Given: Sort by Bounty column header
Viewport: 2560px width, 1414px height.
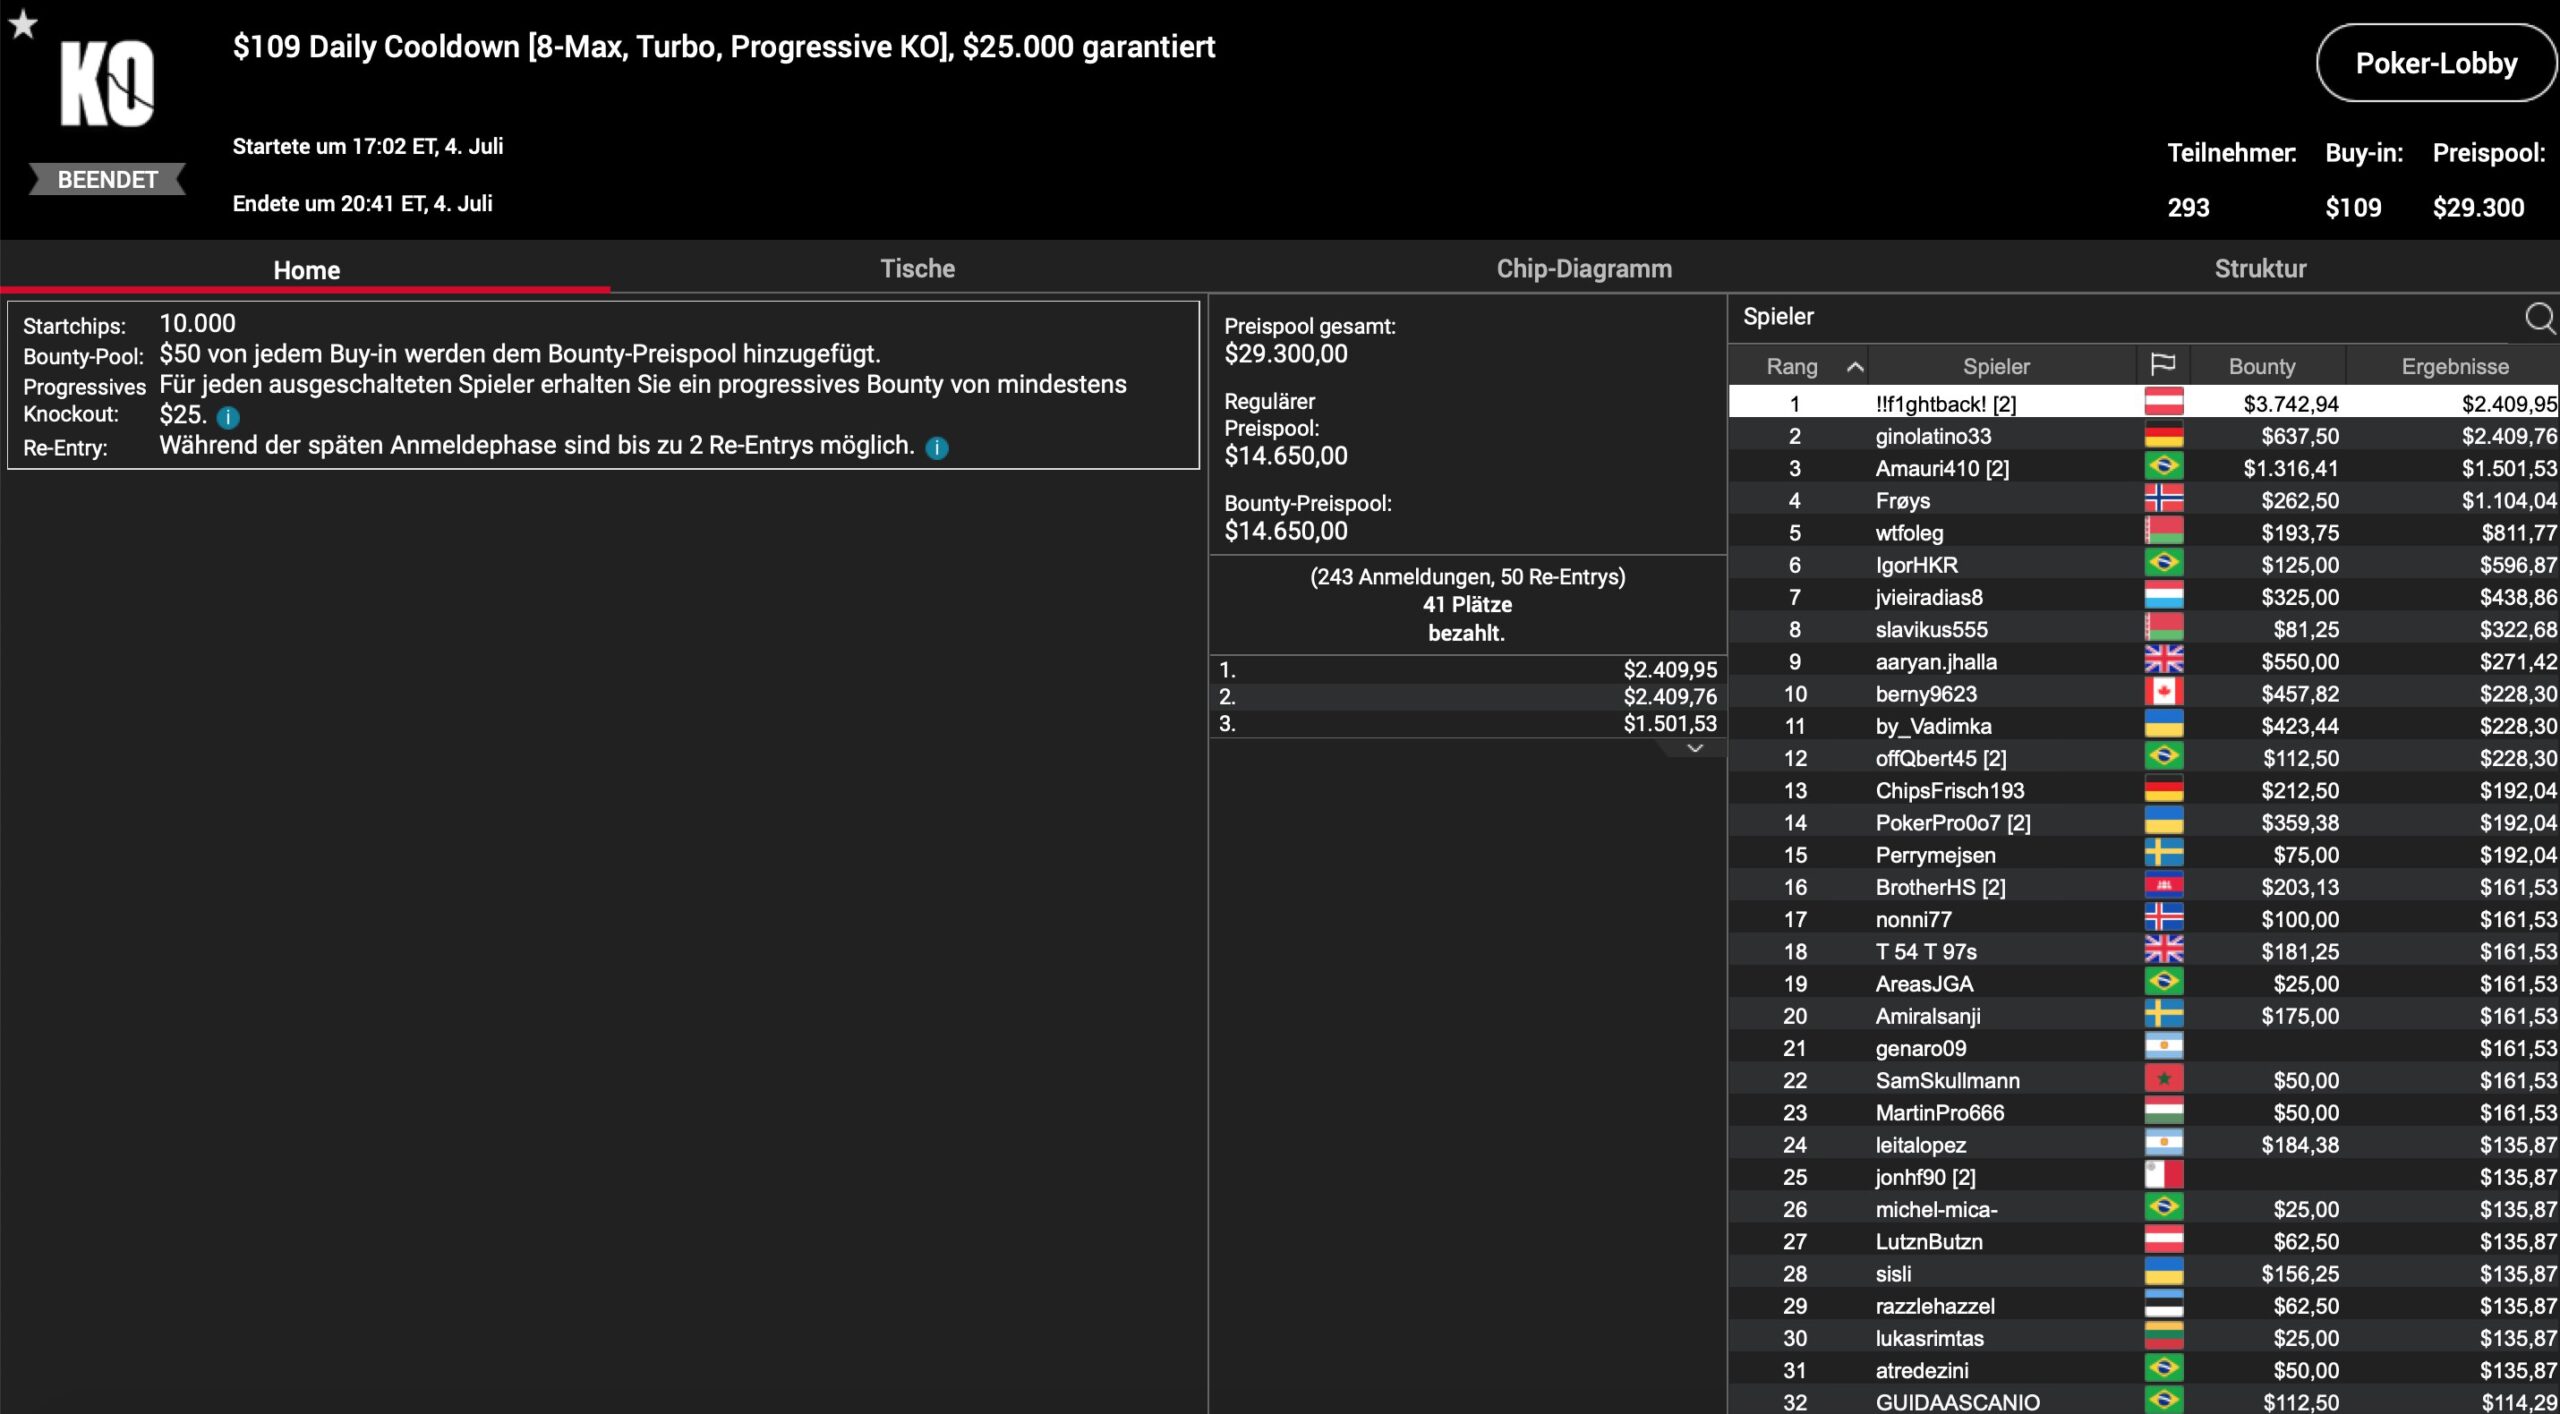Looking at the screenshot, I should 2261,367.
